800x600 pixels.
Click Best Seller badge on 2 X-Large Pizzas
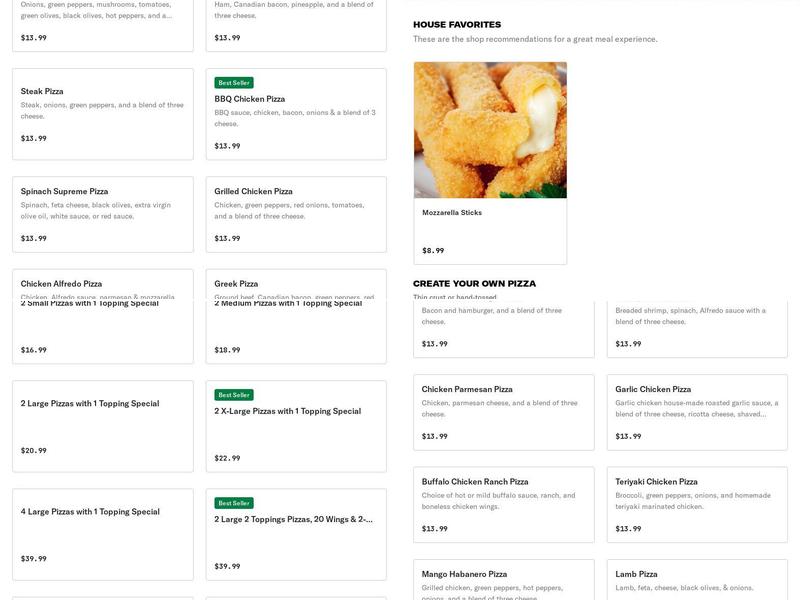coord(234,395)
